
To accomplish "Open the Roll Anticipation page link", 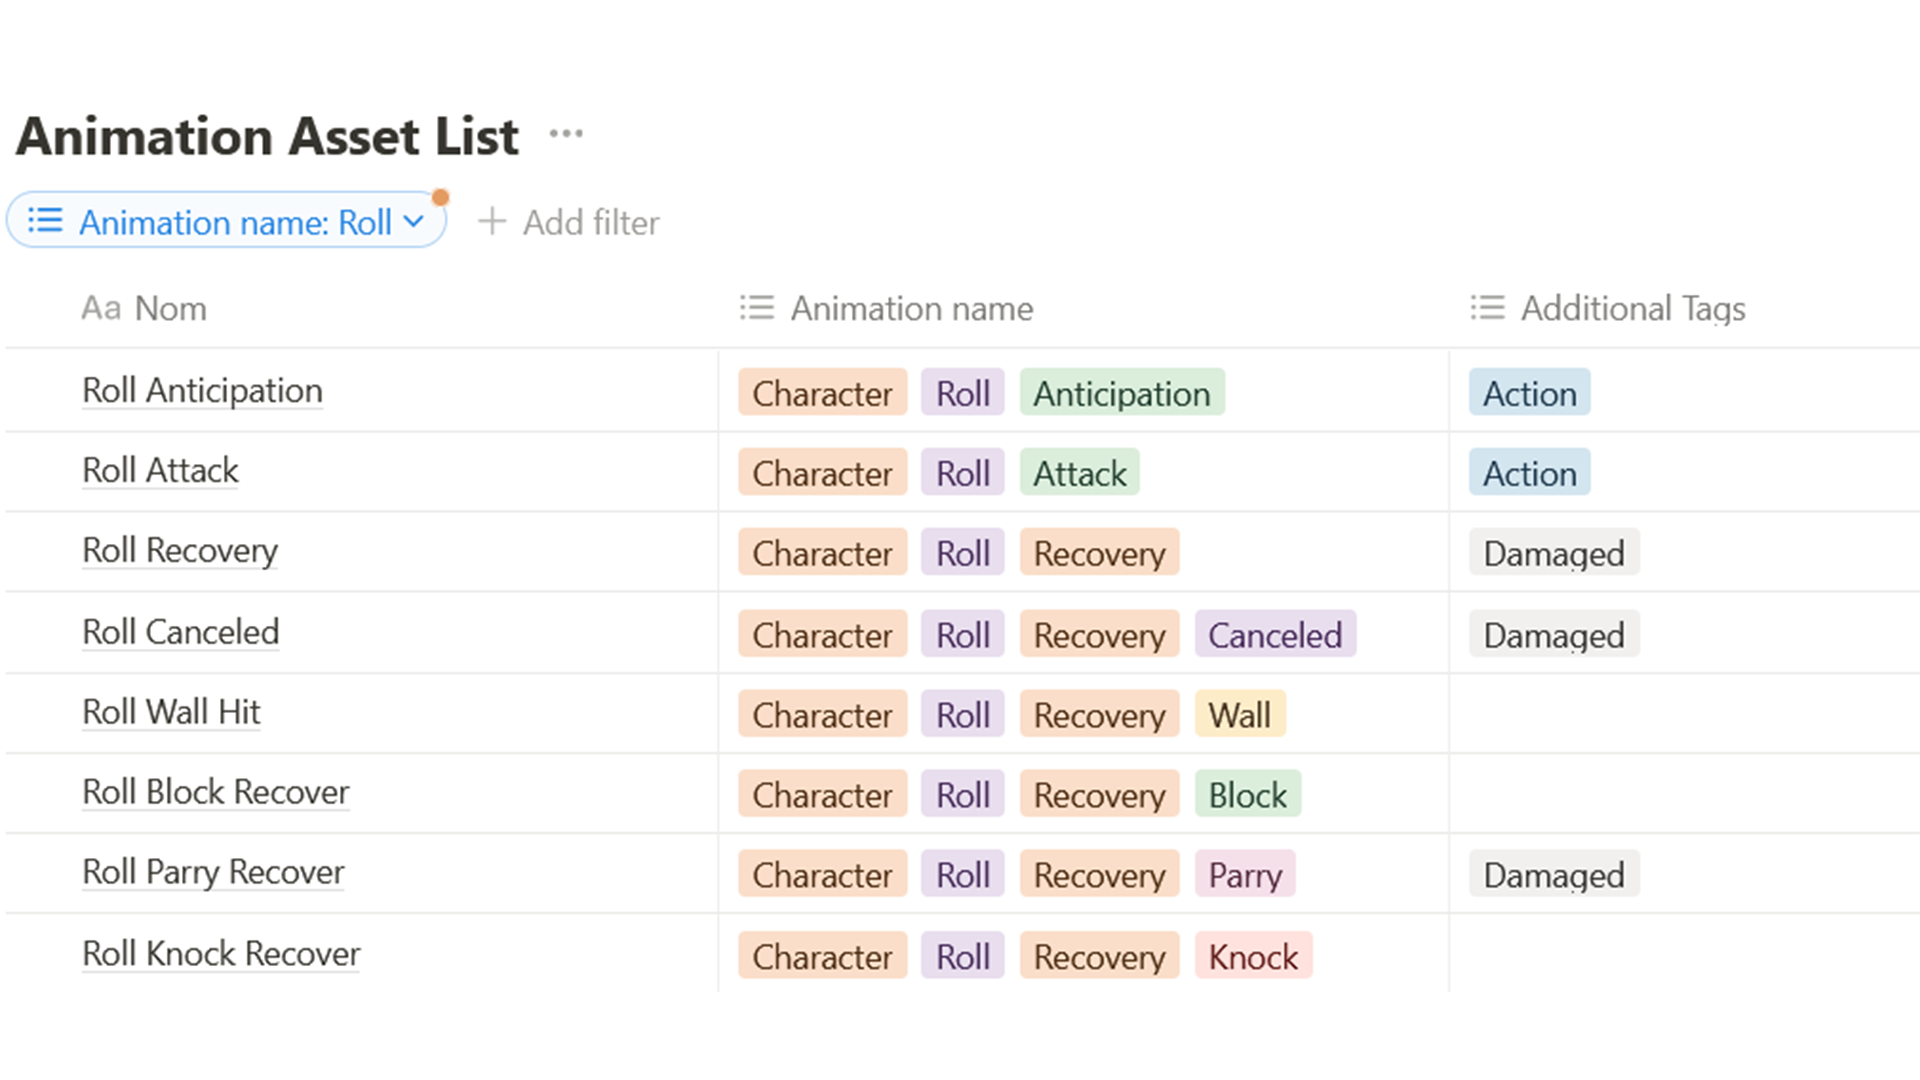I will coord(202,390).
